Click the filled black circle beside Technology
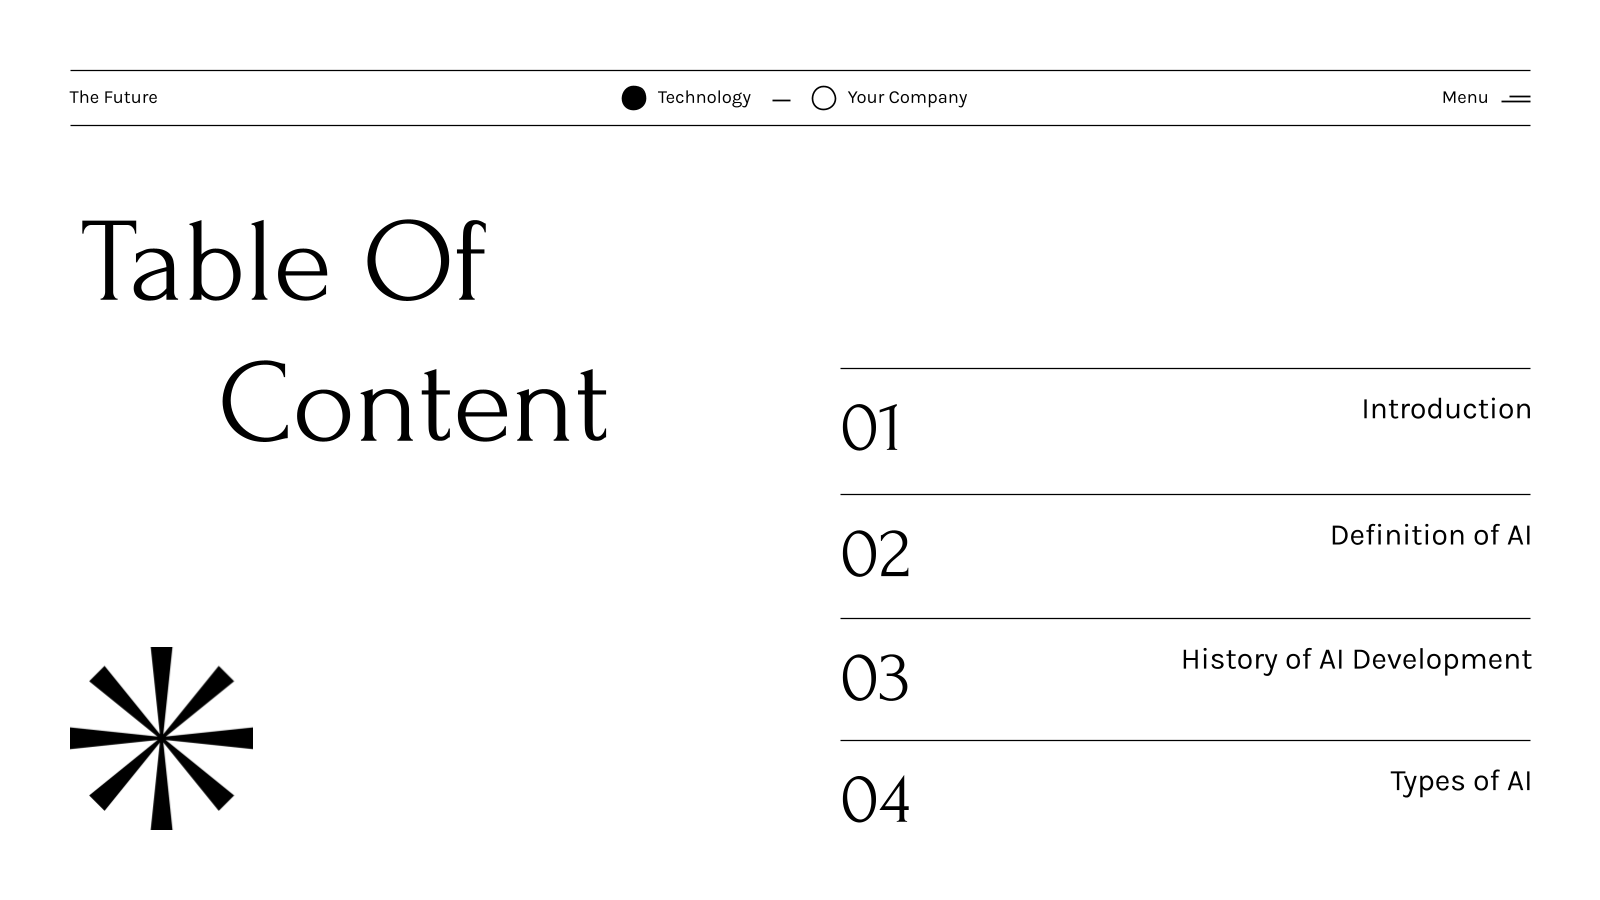Screen dimensions: 1600x900 634,98
